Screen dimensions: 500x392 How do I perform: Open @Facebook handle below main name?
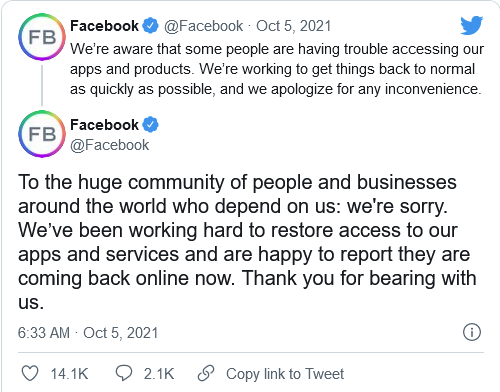(x=109, y=145)
